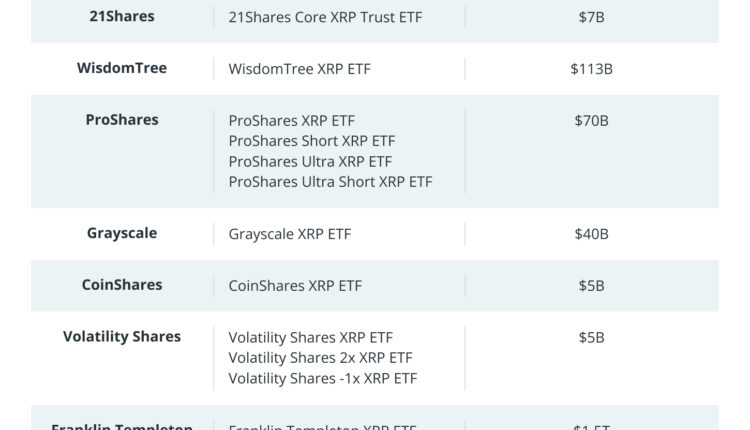
Task: Click the WisdomTree issuer name
Action: (122, 68)
